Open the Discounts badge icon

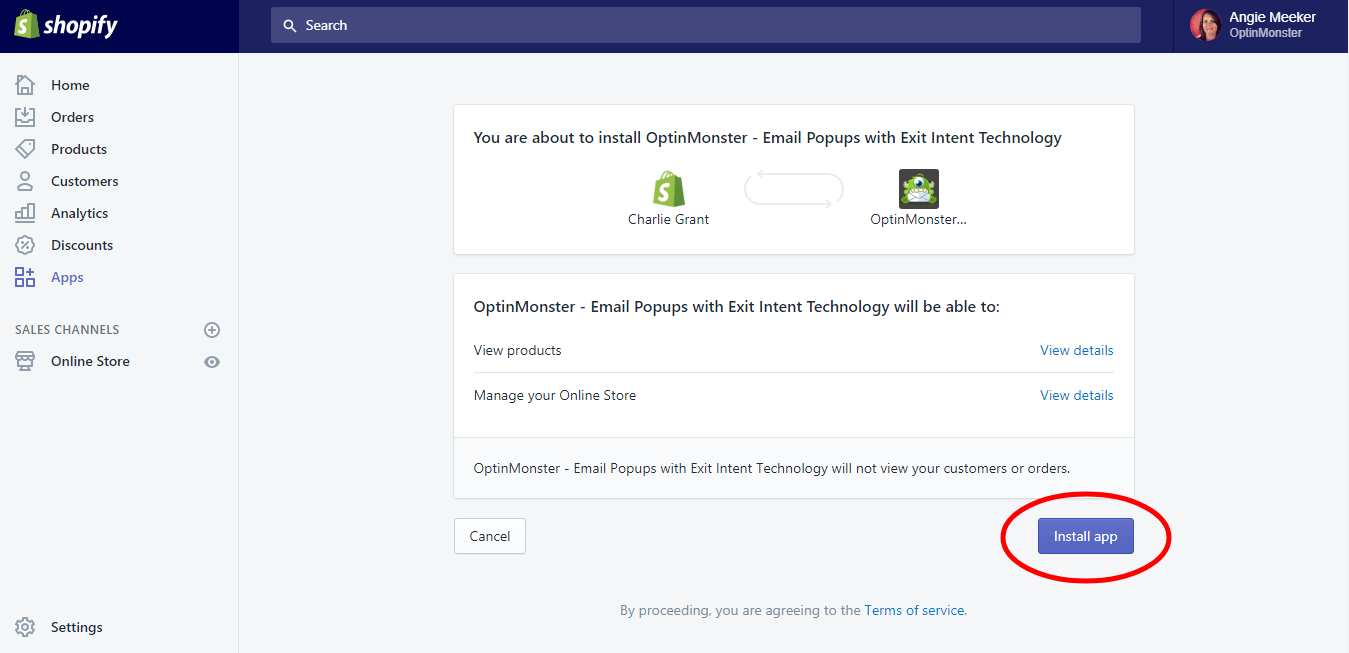coord(25,245)
